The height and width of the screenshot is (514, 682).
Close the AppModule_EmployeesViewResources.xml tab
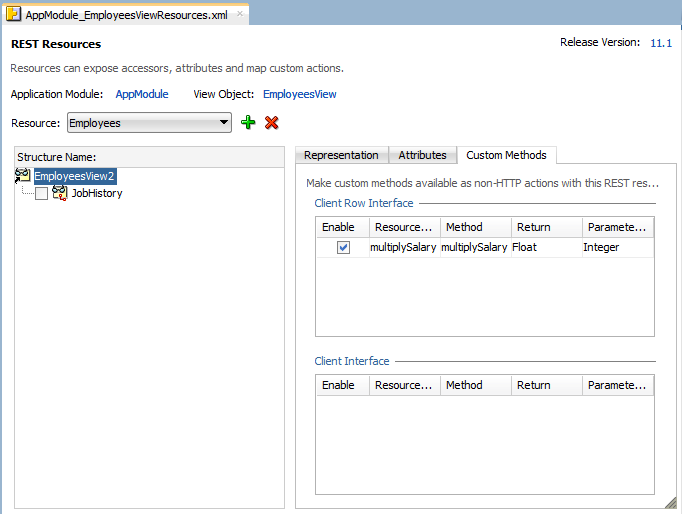[240, 14]
